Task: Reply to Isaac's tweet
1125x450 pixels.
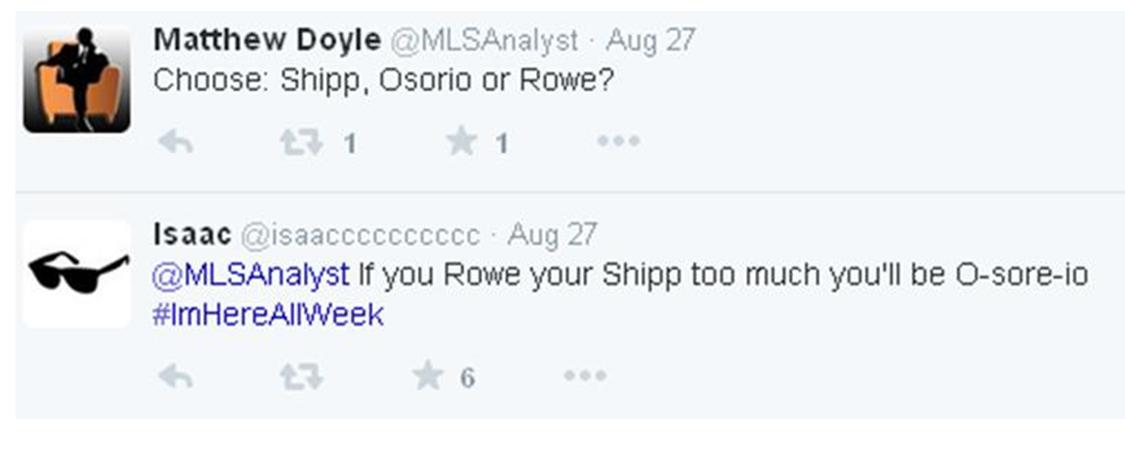Action: 176,377
